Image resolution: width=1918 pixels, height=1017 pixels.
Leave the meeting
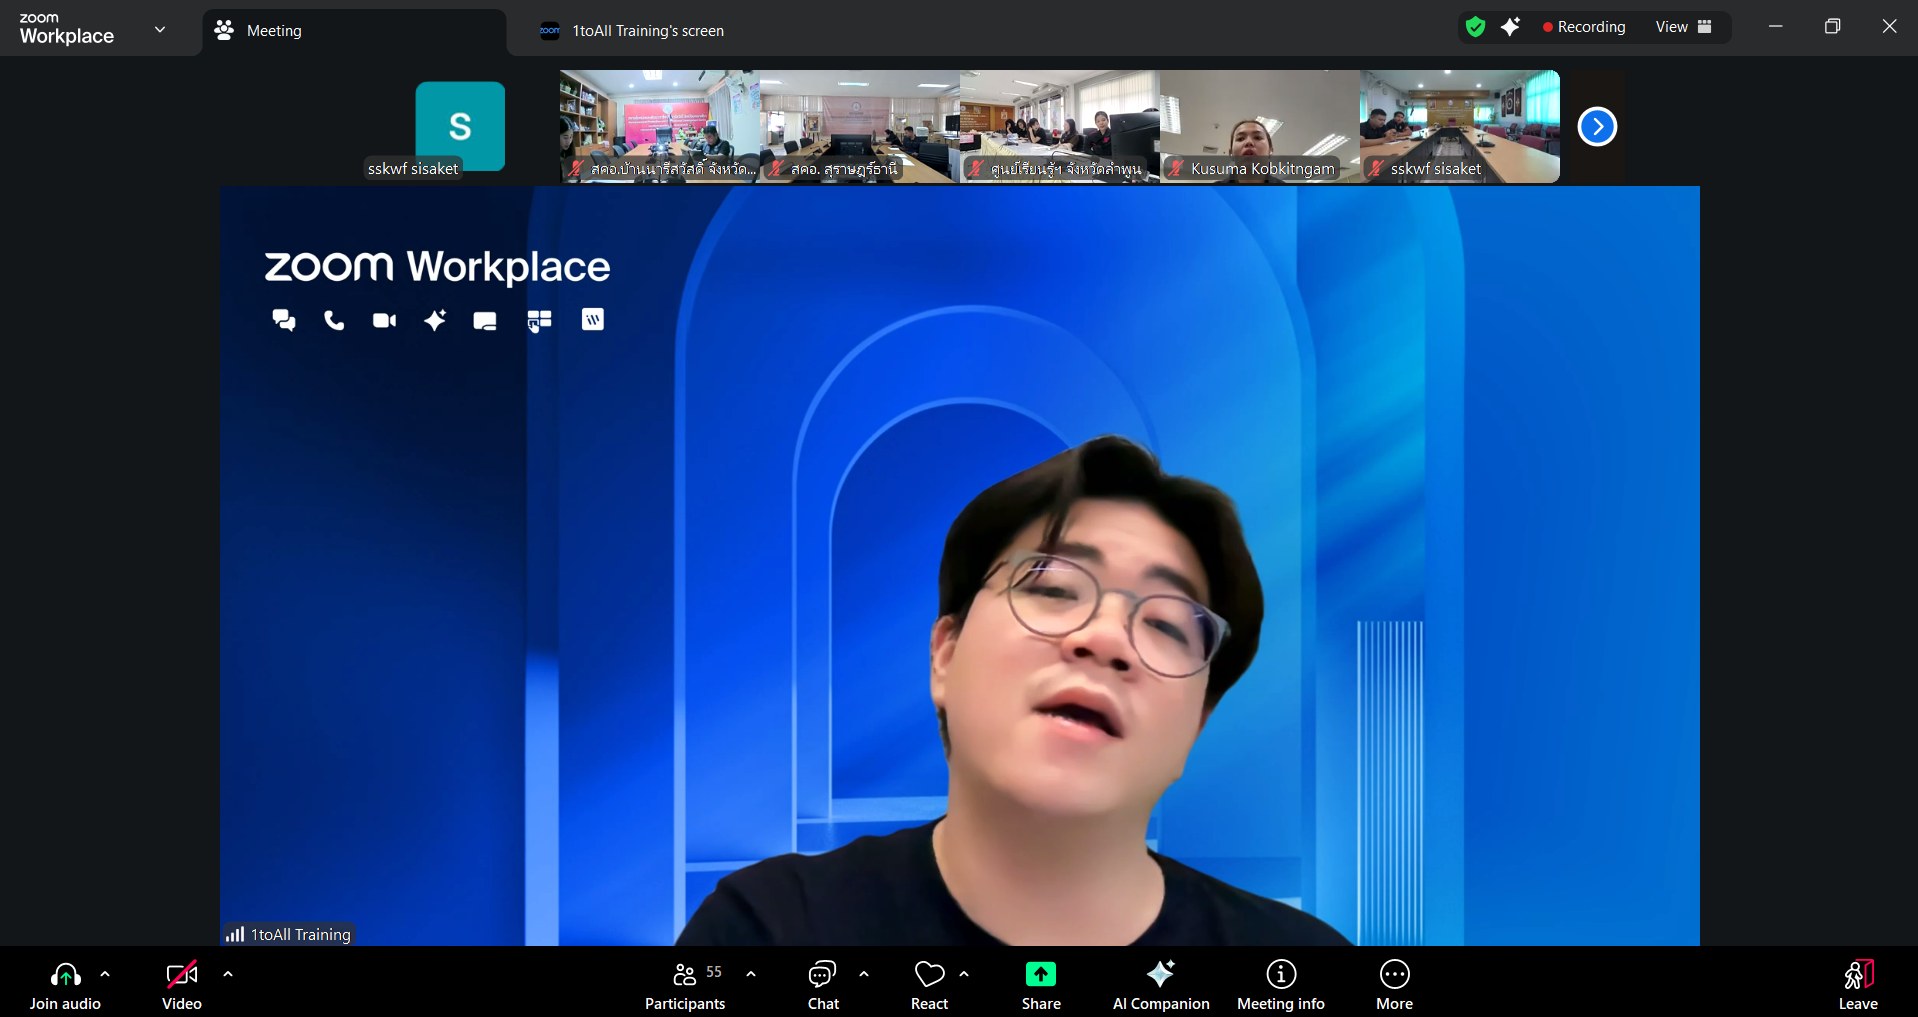1857,985
